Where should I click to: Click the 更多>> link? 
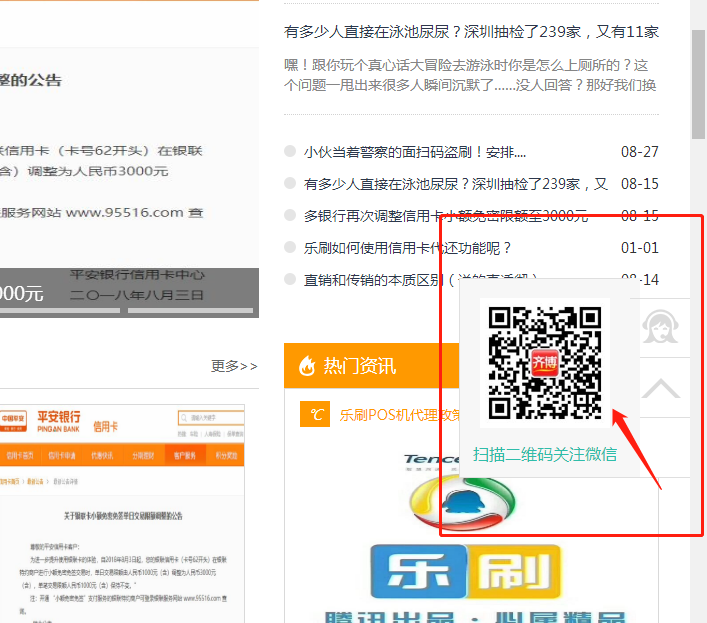(234, 366)
